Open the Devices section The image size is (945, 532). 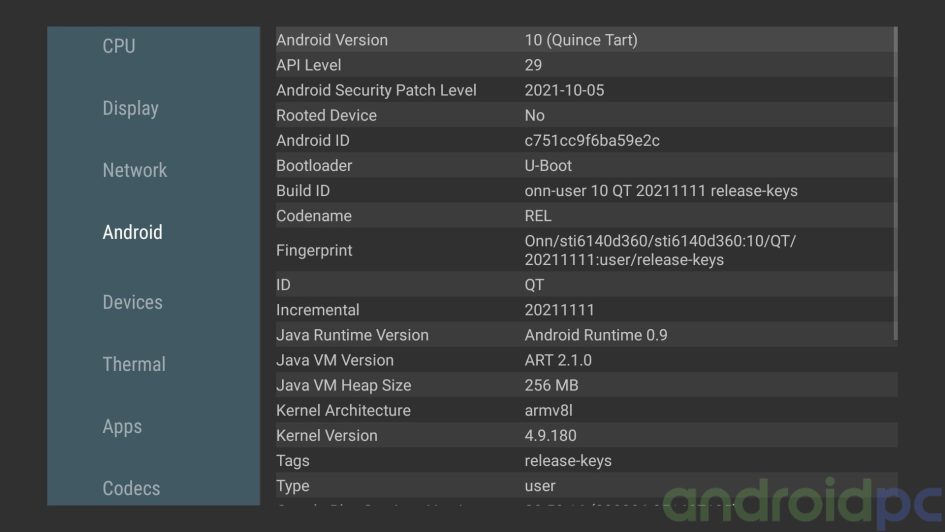(x=132, y=302)
